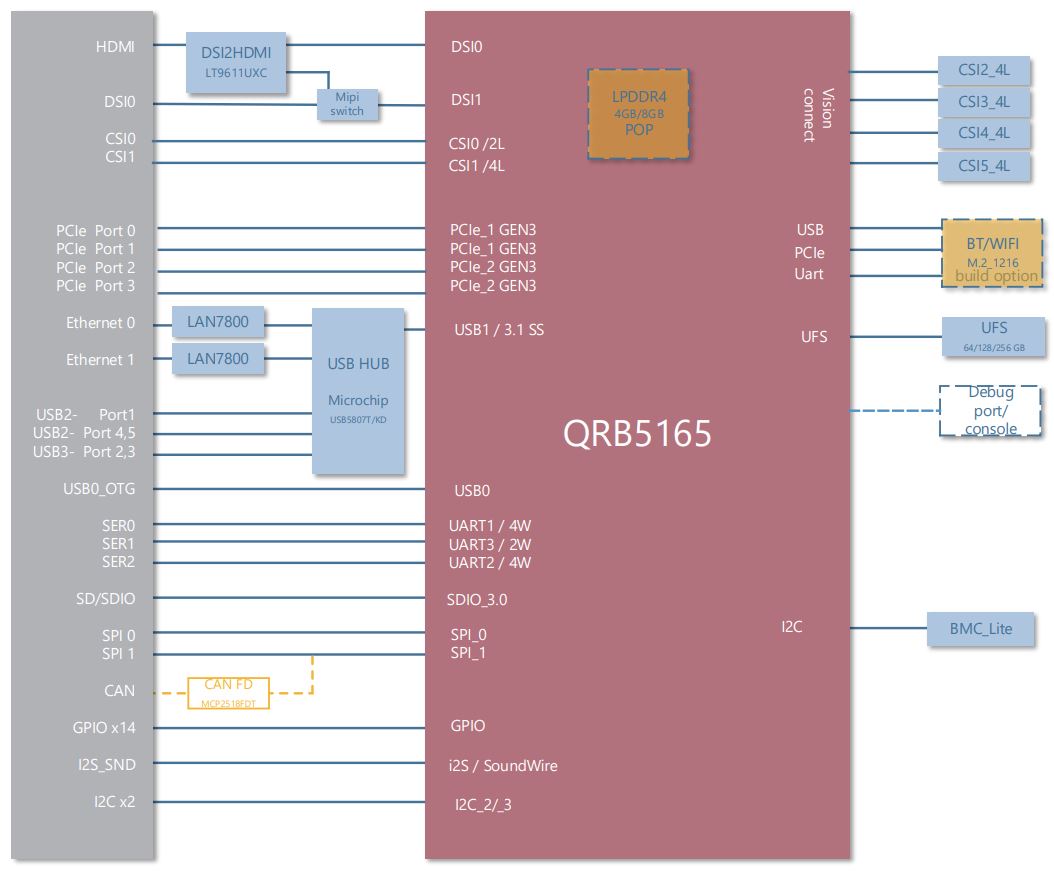The height and width of the screenshot is (871, 1054).
Task: Click the CSI0 connector label
Action: point(120,138)
